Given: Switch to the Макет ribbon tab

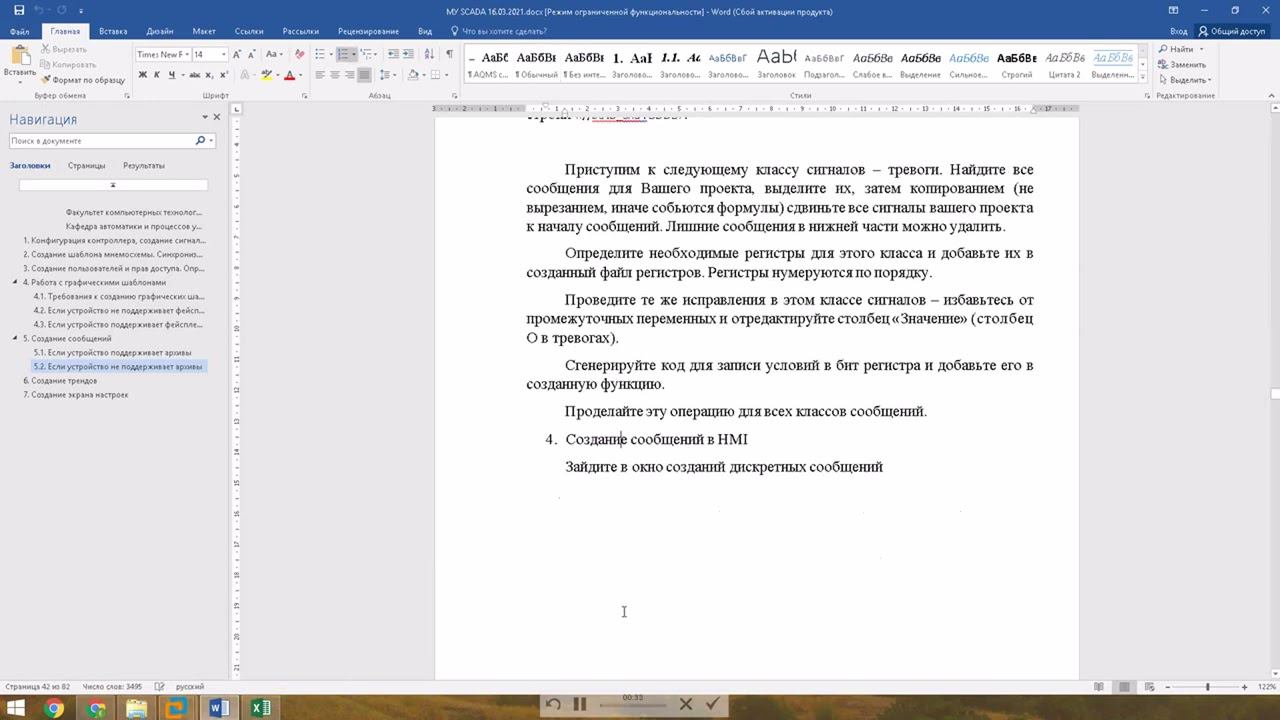Looking at the screenshot, I should click(x=204, y=31).
